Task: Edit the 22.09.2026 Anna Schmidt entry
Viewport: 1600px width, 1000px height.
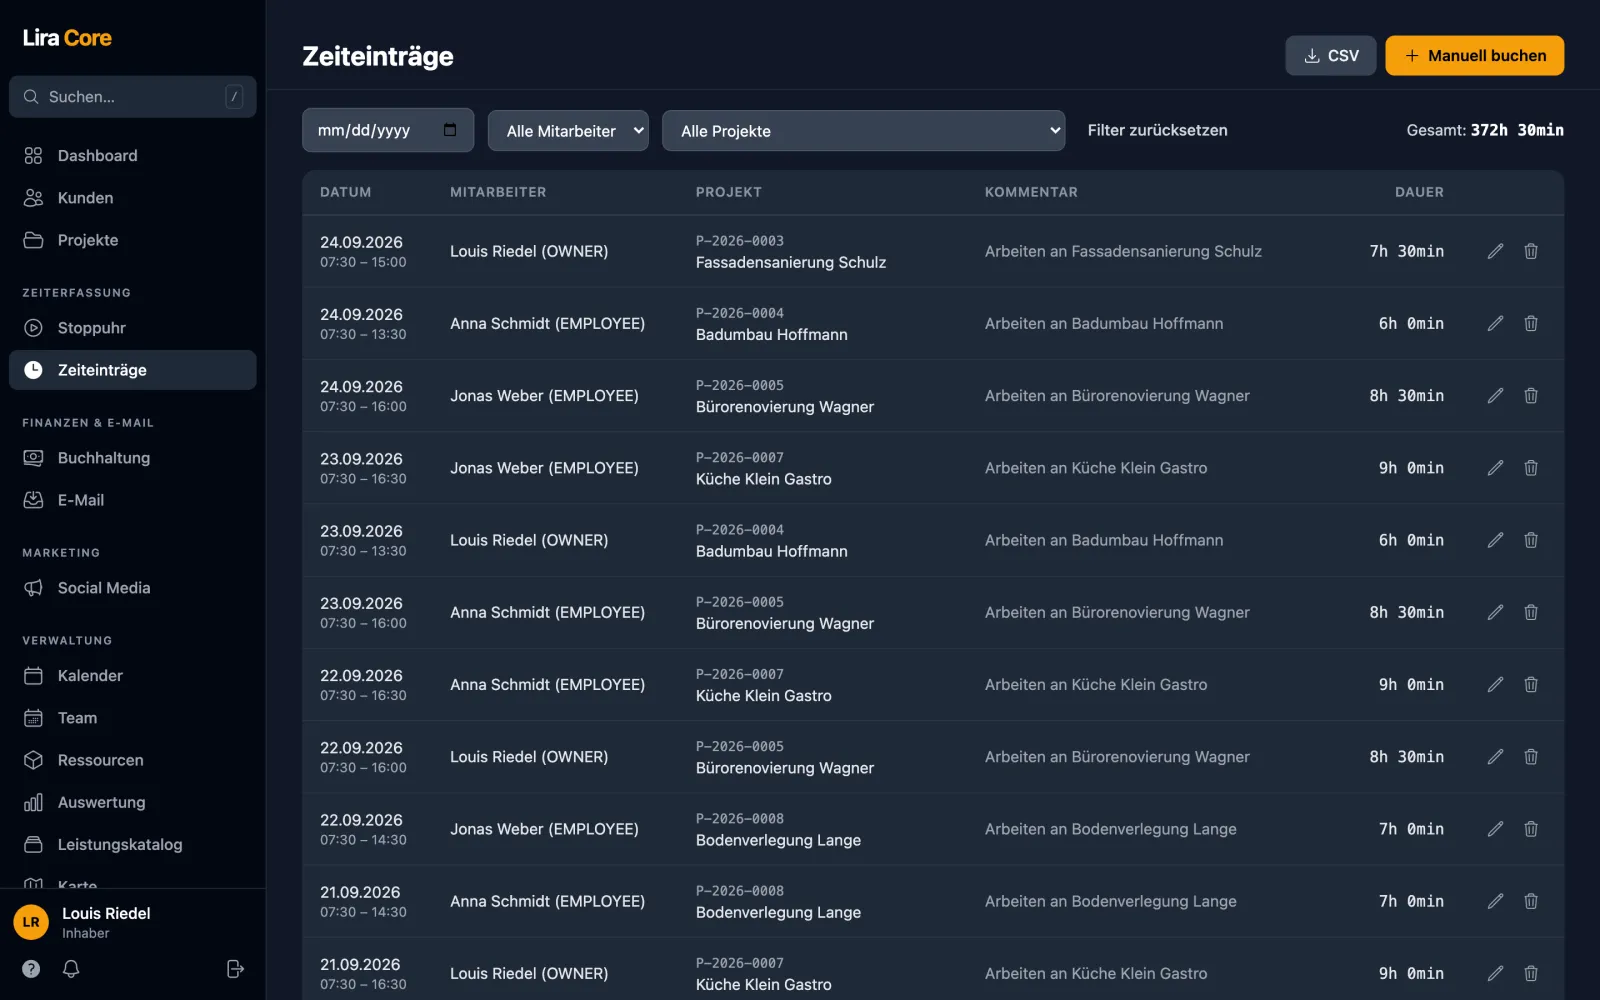Action: tap(1495, 685)
